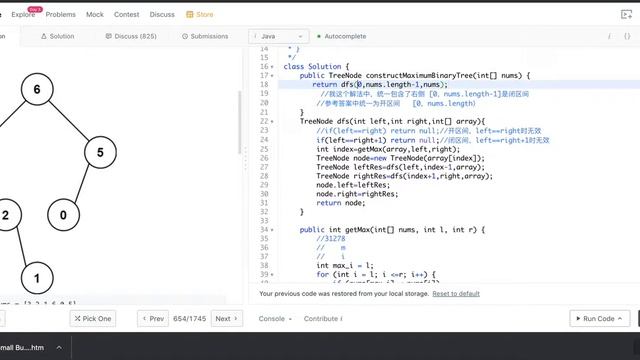The image size is (640, 360).
Task: Click downloaded file 'mall Bu....htm' in bar
Action: (22, 348)
